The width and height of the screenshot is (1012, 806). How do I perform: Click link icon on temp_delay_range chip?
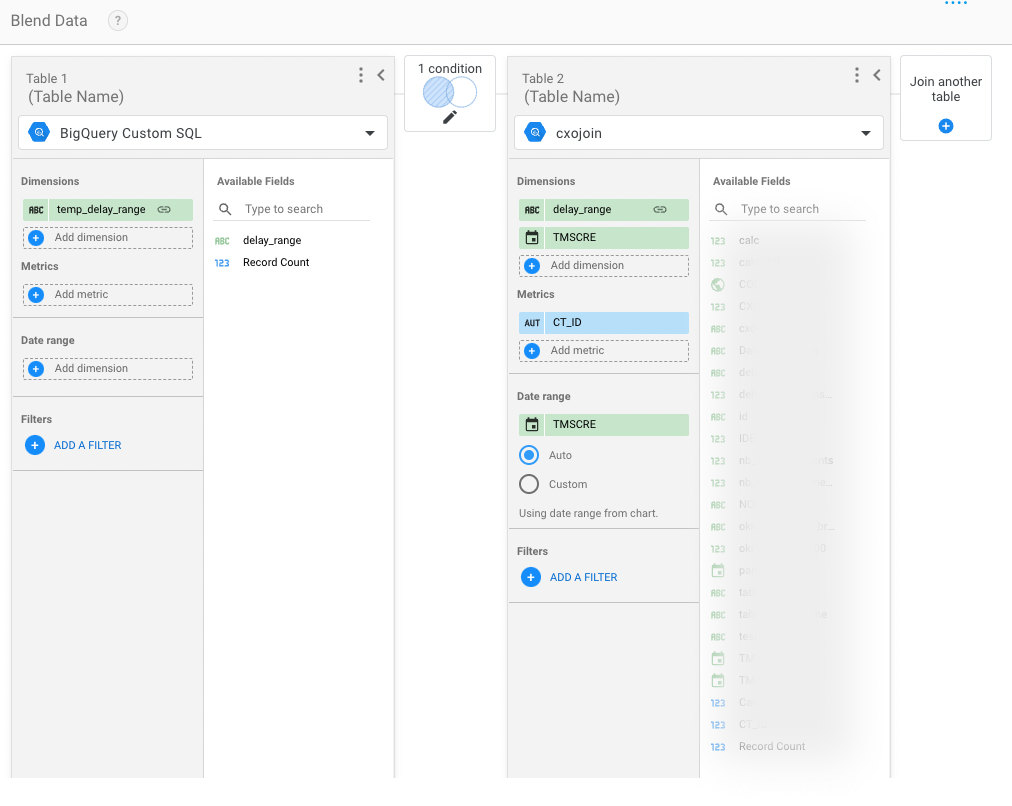point(164,210)
